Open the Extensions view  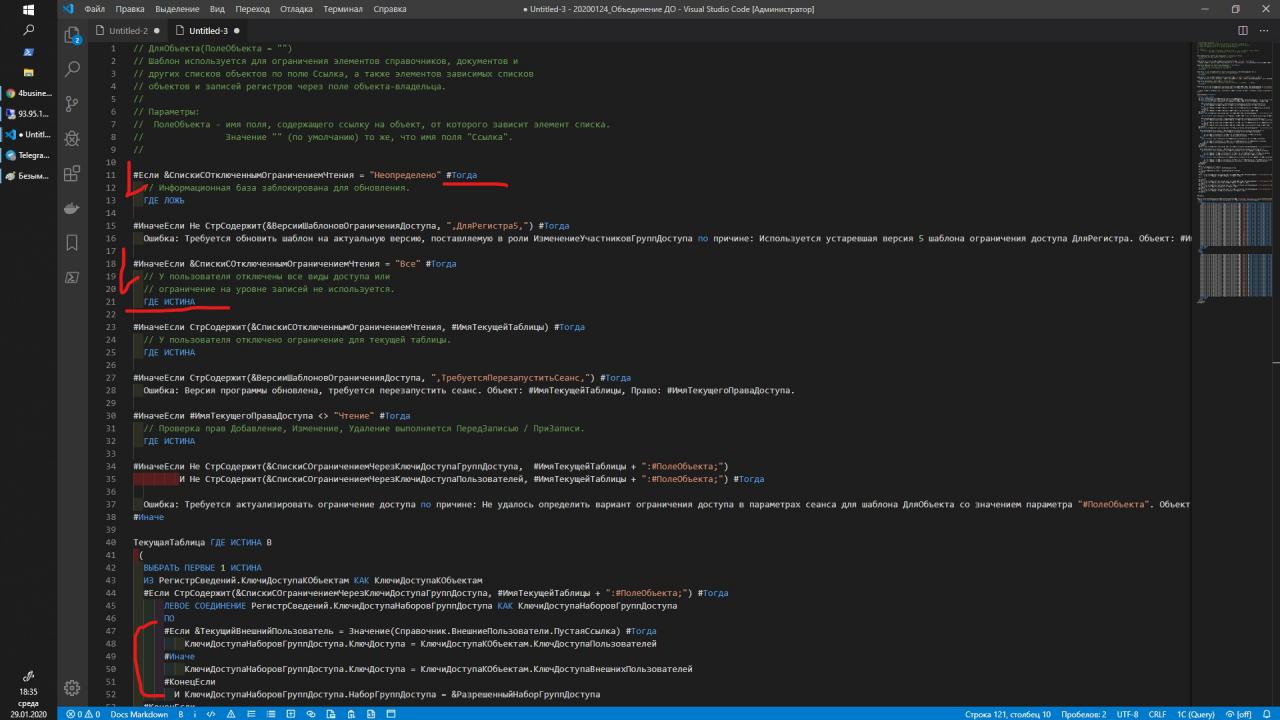(x=72, y=173)
